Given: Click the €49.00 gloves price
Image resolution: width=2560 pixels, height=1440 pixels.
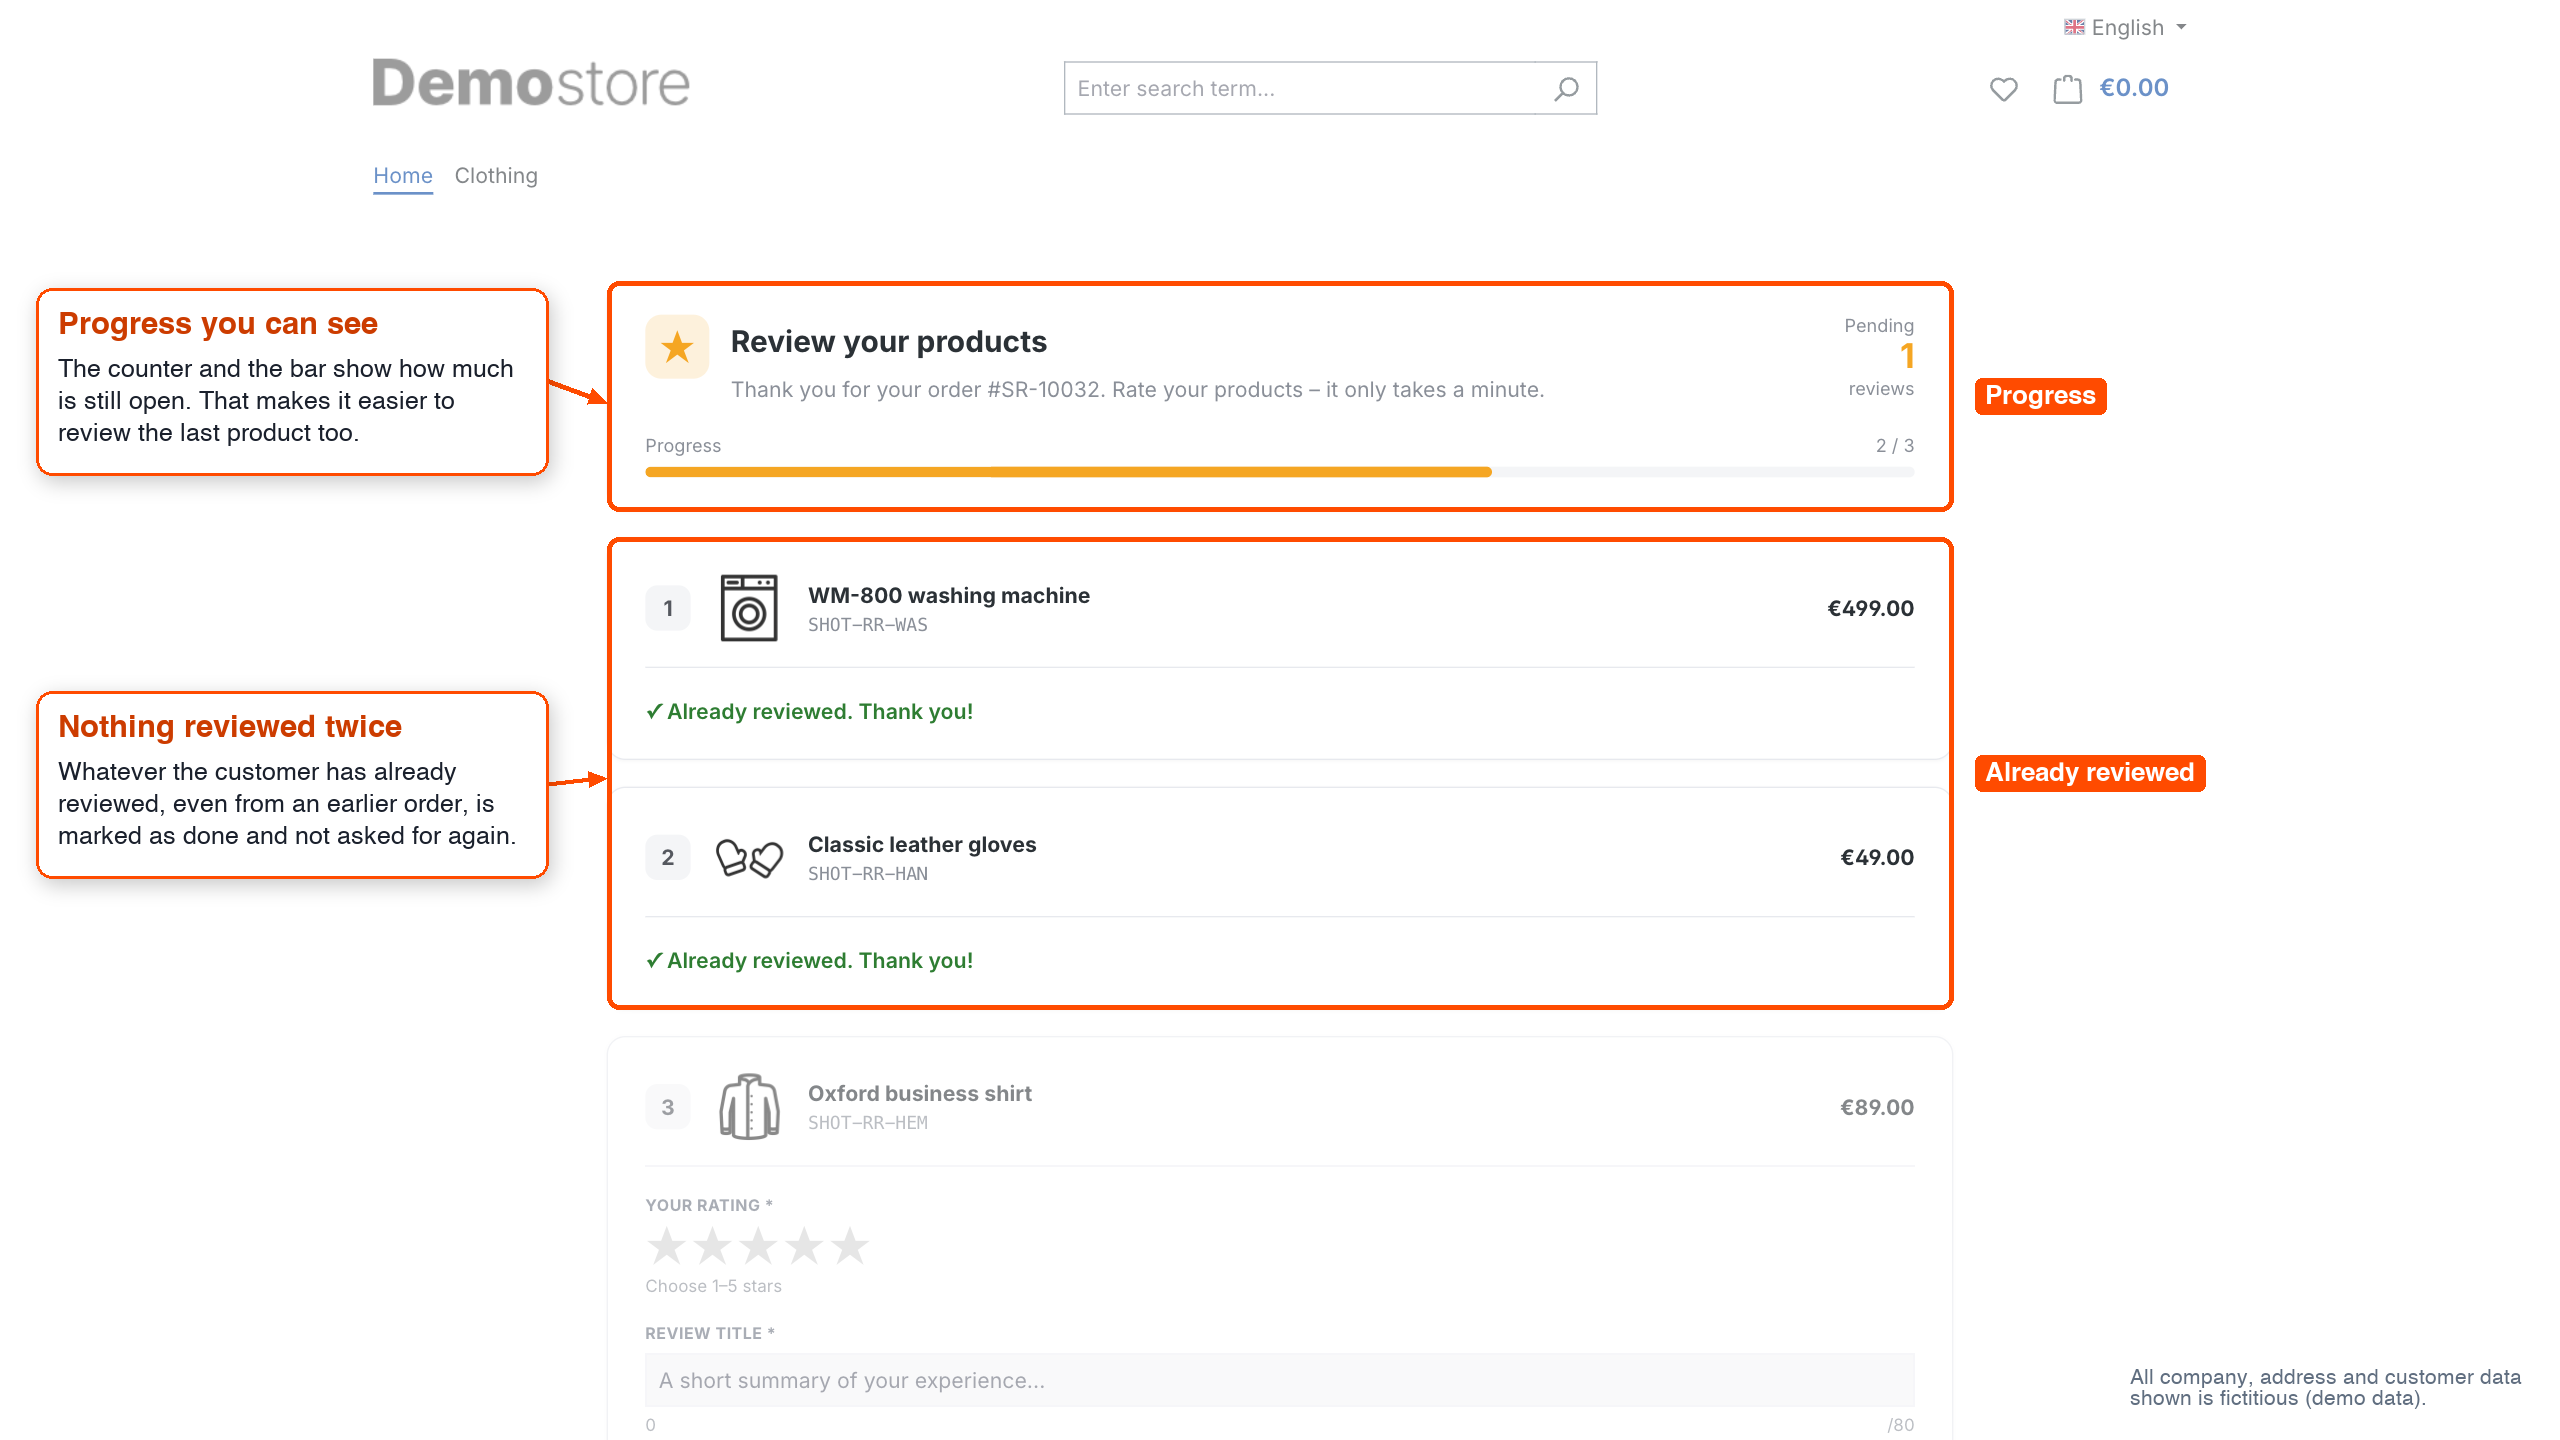Looking at the screenshot, I should pos(1877,857).
